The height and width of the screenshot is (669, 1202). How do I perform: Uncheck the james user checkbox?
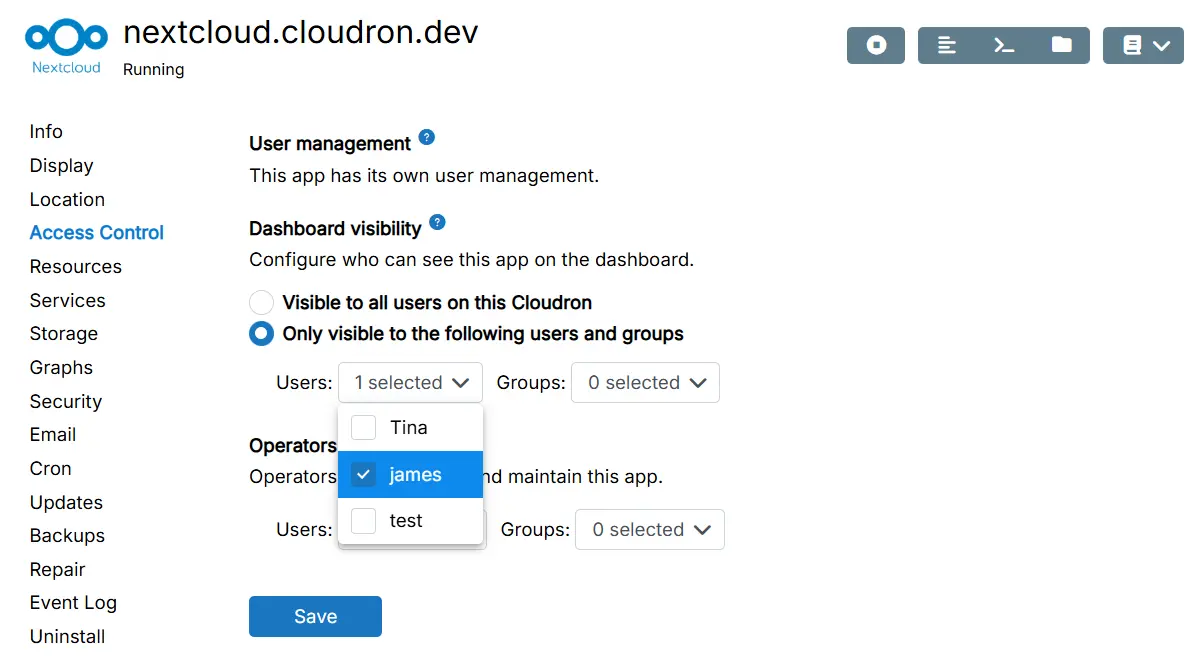click(x=364, y=475)
